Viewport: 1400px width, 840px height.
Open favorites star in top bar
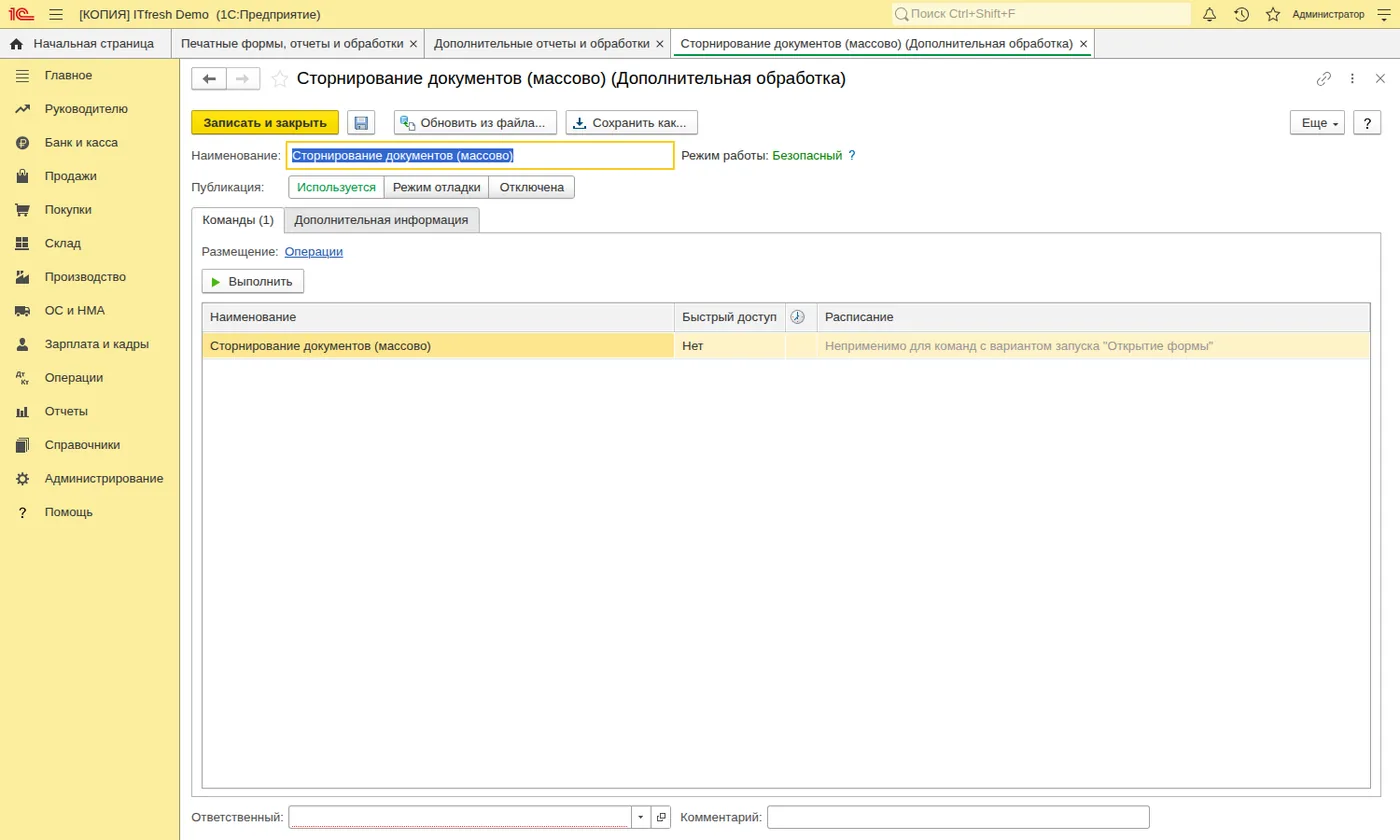1273,14
